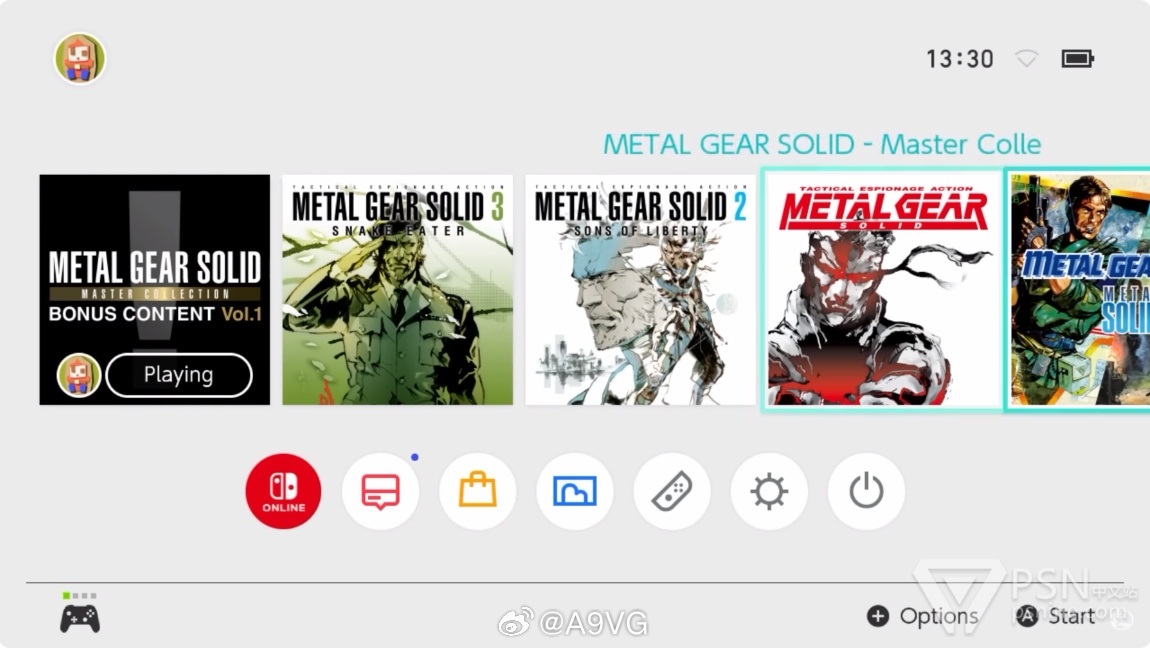Screen dimensions: 1150x648
Task: Click the Playing status button
Action: click(x=179, y=375)
